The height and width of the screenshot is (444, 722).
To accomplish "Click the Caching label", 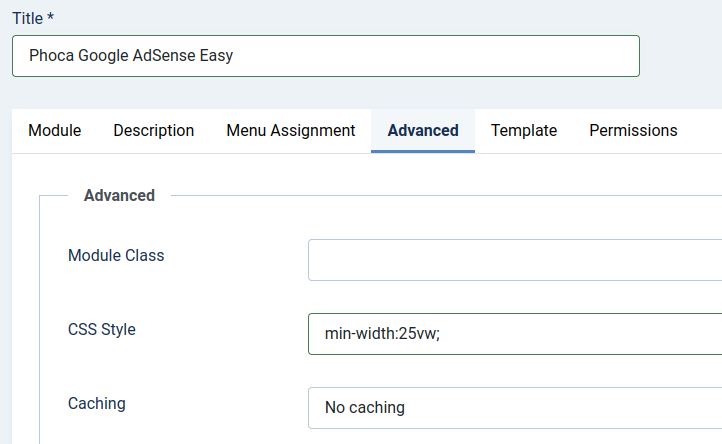I will [x=97, y=403].
